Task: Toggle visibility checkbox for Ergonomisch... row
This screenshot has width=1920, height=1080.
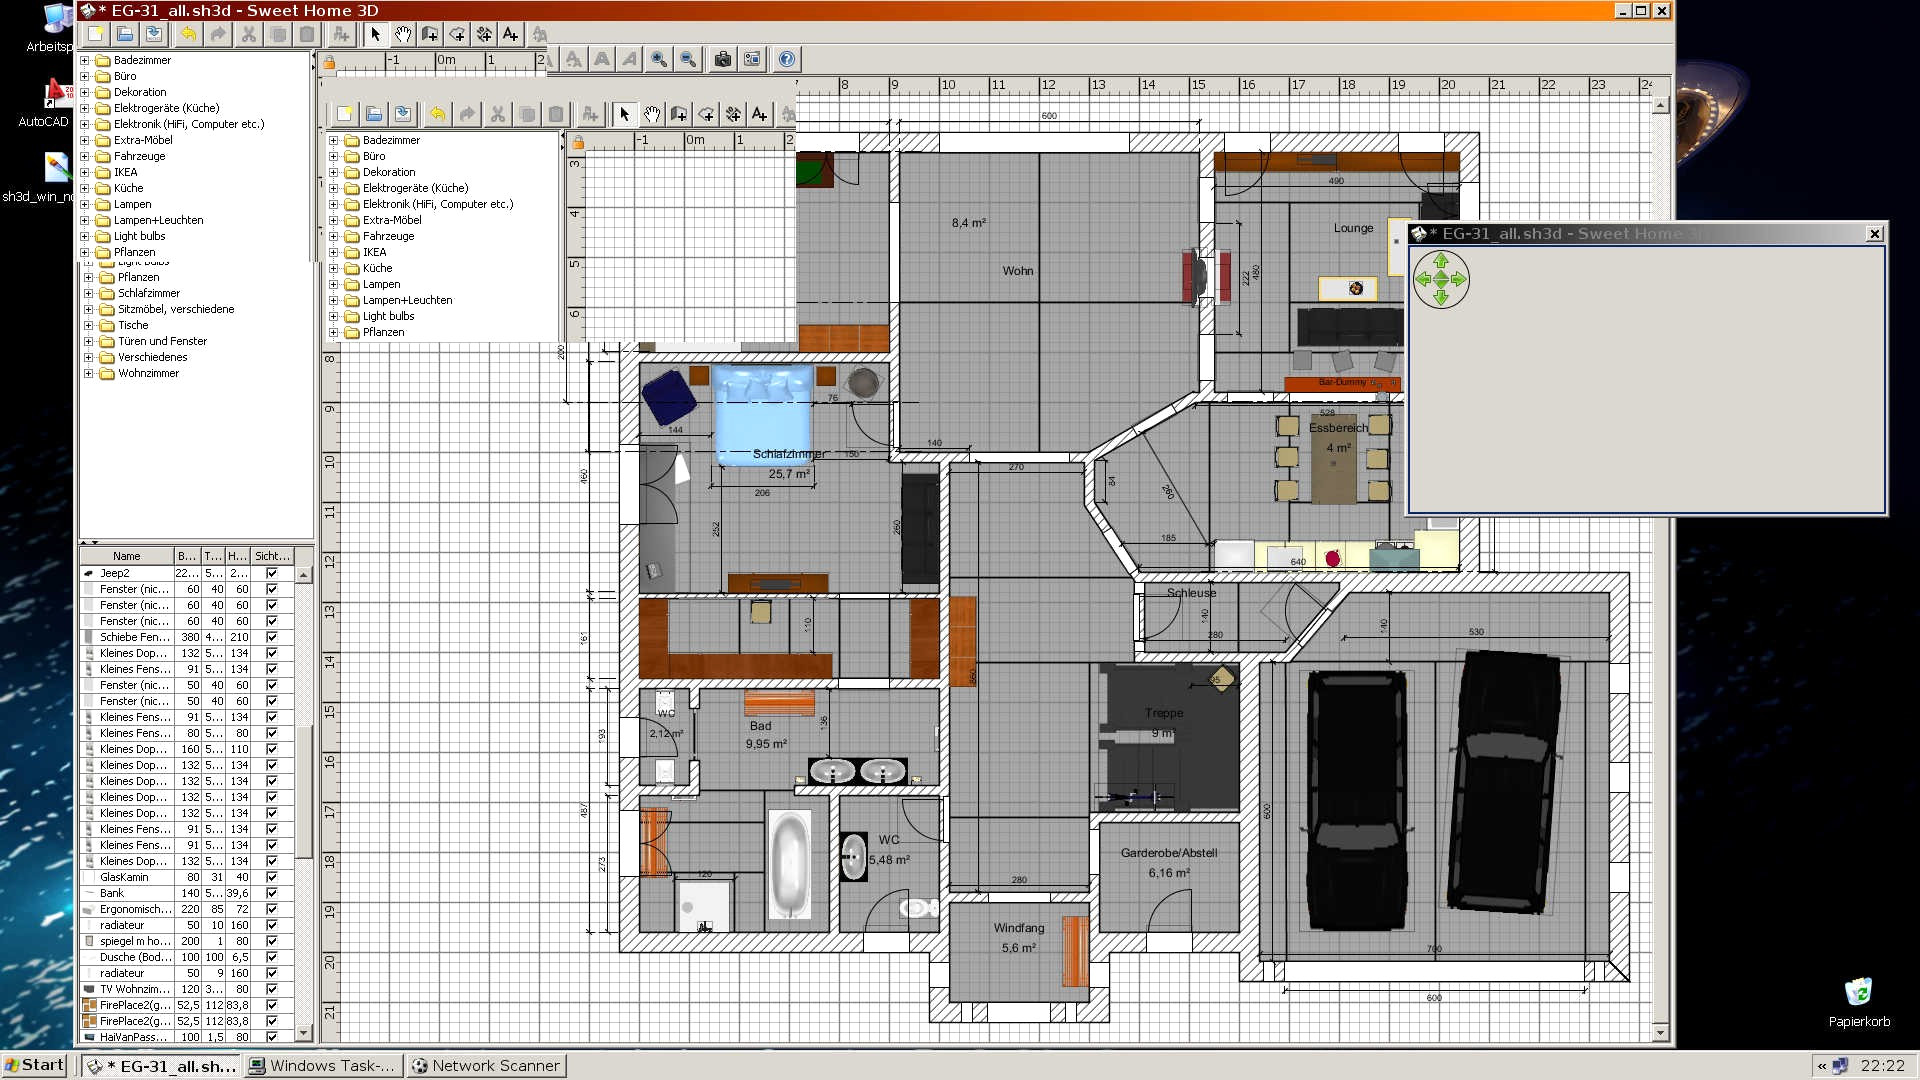Action: [271, 909]
